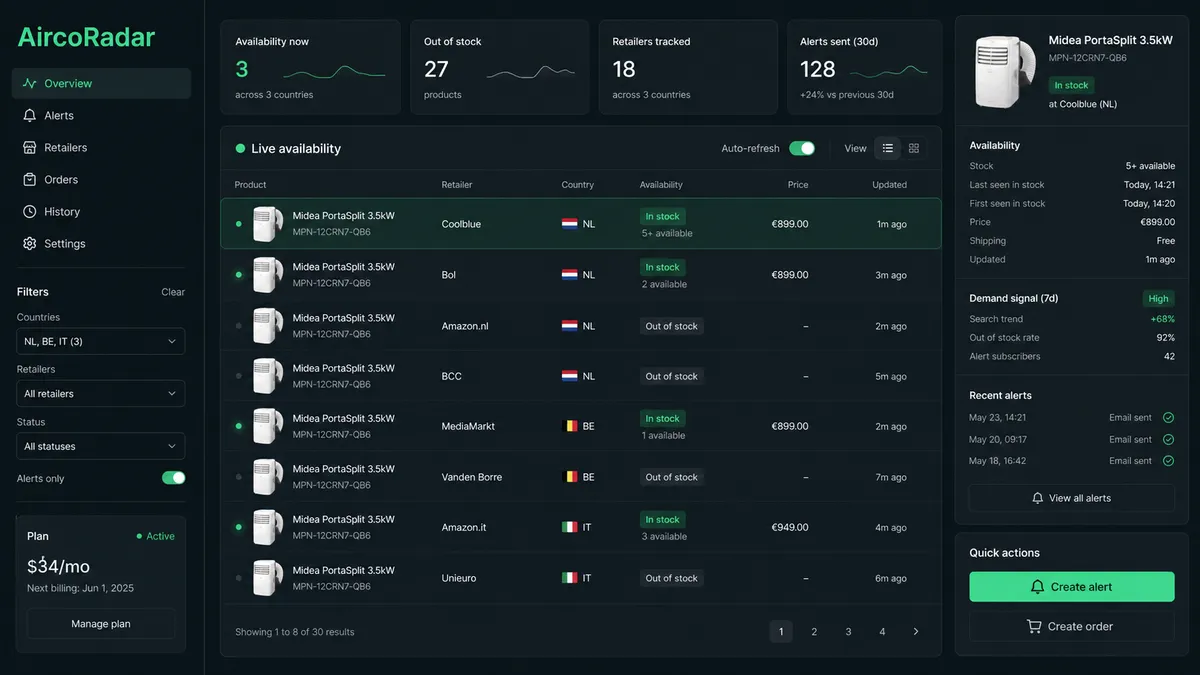Go to Orders in the sidebar
The width and height of the screenshot is (1200, 675).
click(x=101, y=179)
